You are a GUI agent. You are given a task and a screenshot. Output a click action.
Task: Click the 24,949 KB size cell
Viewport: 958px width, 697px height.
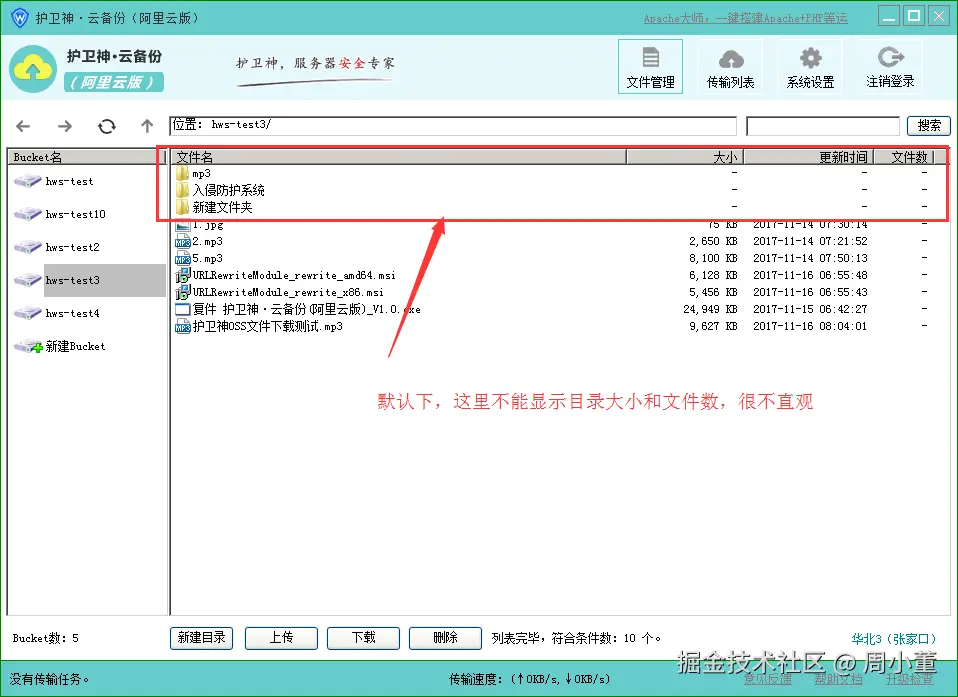(x=710, y=310)
